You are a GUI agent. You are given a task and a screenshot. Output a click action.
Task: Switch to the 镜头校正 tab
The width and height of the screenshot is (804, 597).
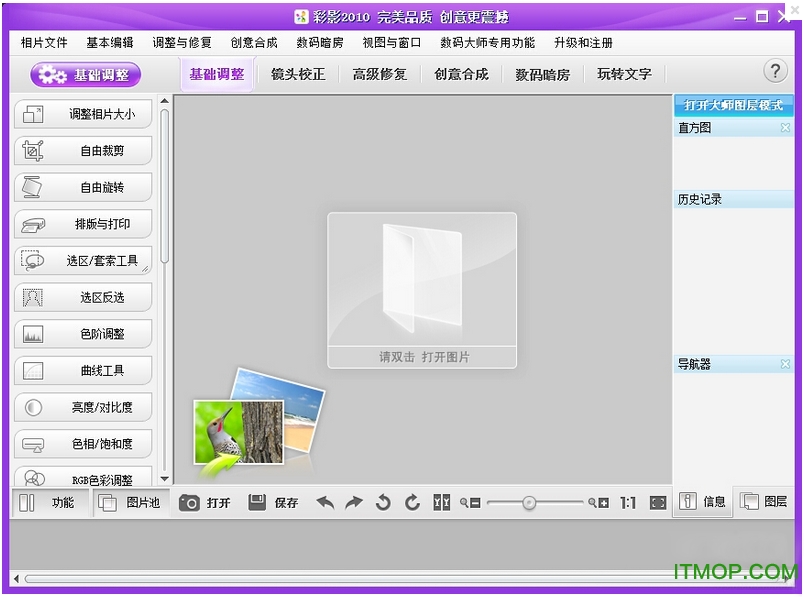(298, 74)
